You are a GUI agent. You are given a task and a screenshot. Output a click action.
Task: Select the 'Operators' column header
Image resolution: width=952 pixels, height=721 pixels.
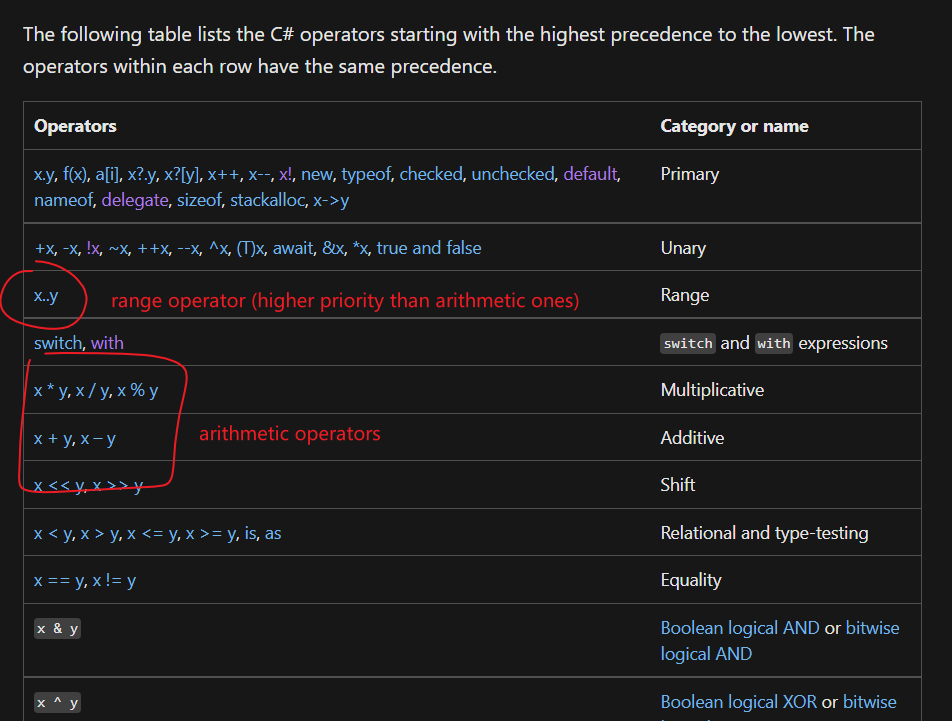(75, 126)
